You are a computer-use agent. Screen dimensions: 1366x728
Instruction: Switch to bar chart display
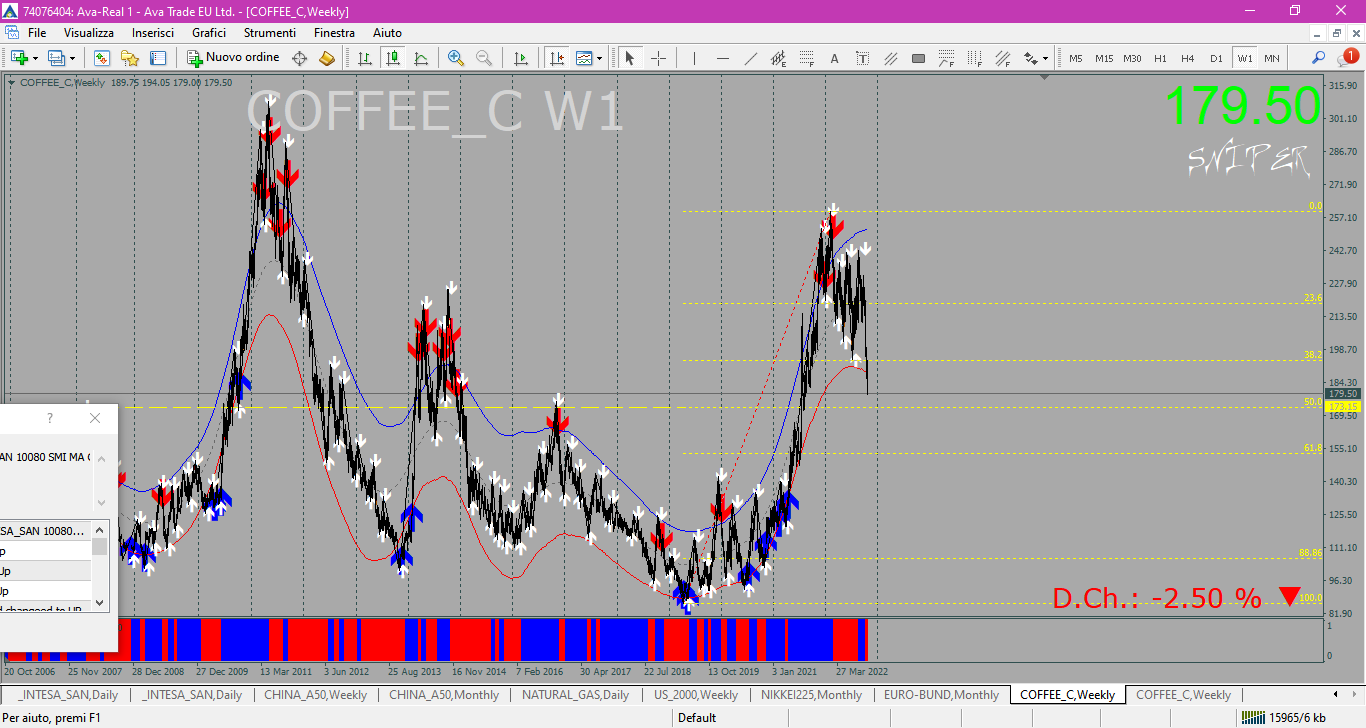pyautogui.click(x=365, y=58)
